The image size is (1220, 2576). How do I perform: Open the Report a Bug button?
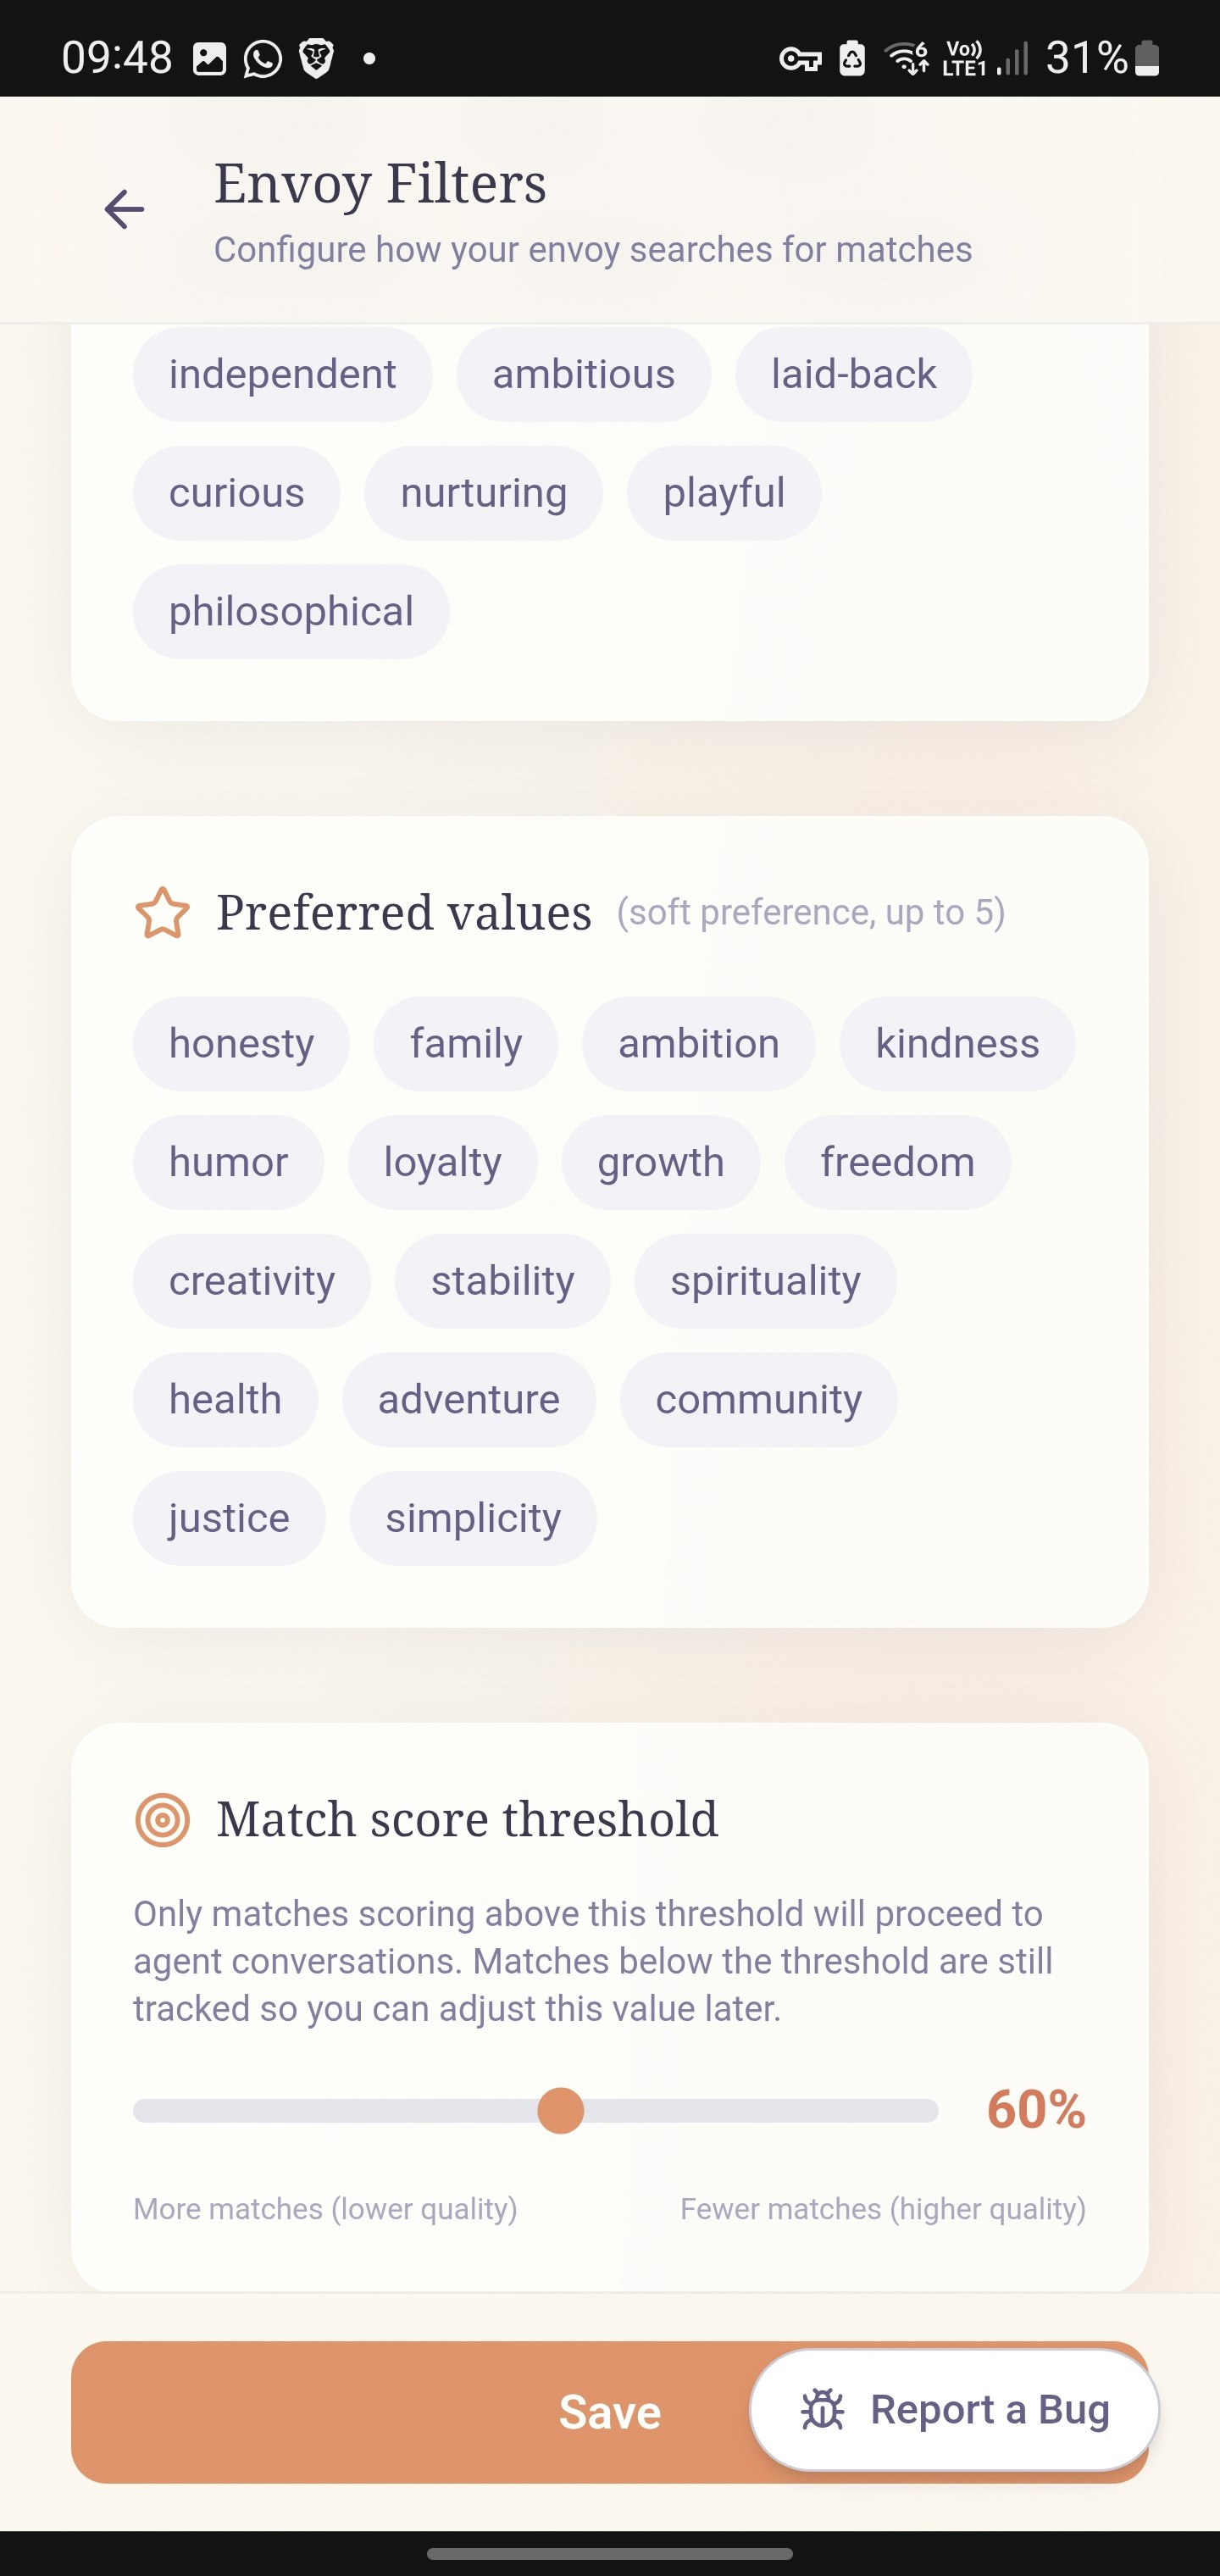pyautogui.click(x=955, y=2410)
